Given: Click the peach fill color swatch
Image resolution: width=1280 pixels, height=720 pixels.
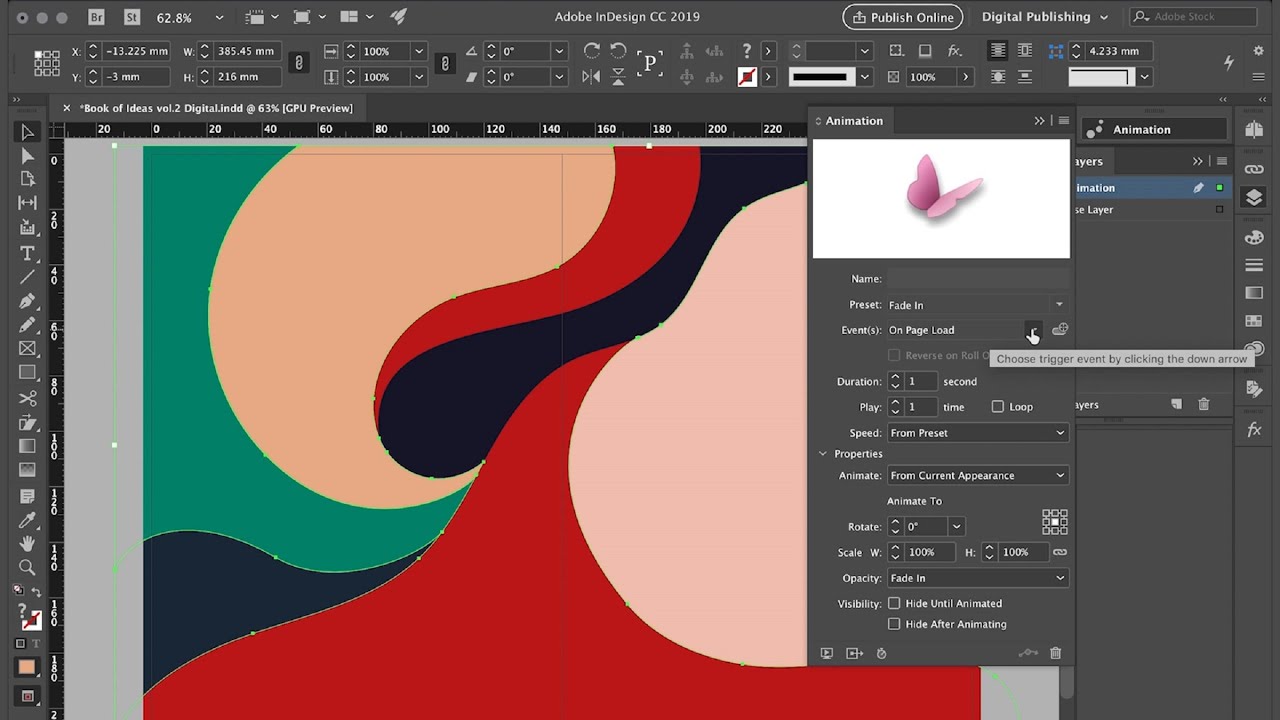Looking at the screenshot, I should tap(27, 667).
